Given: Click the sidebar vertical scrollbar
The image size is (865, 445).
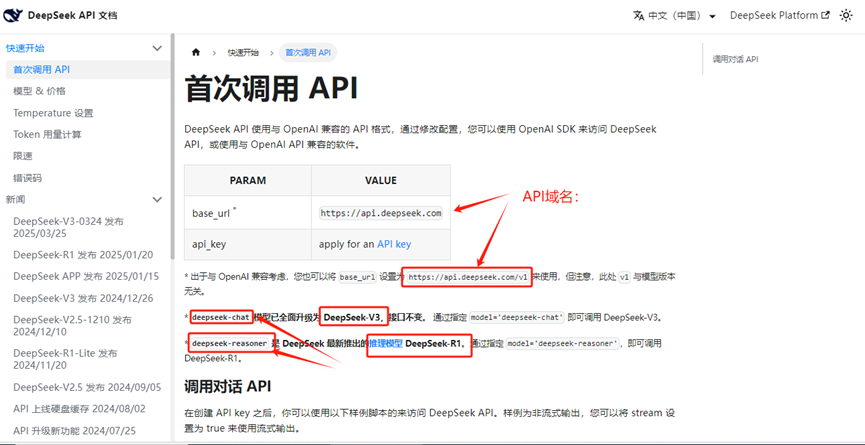Looking at the screenshot, I should [173, 146].
